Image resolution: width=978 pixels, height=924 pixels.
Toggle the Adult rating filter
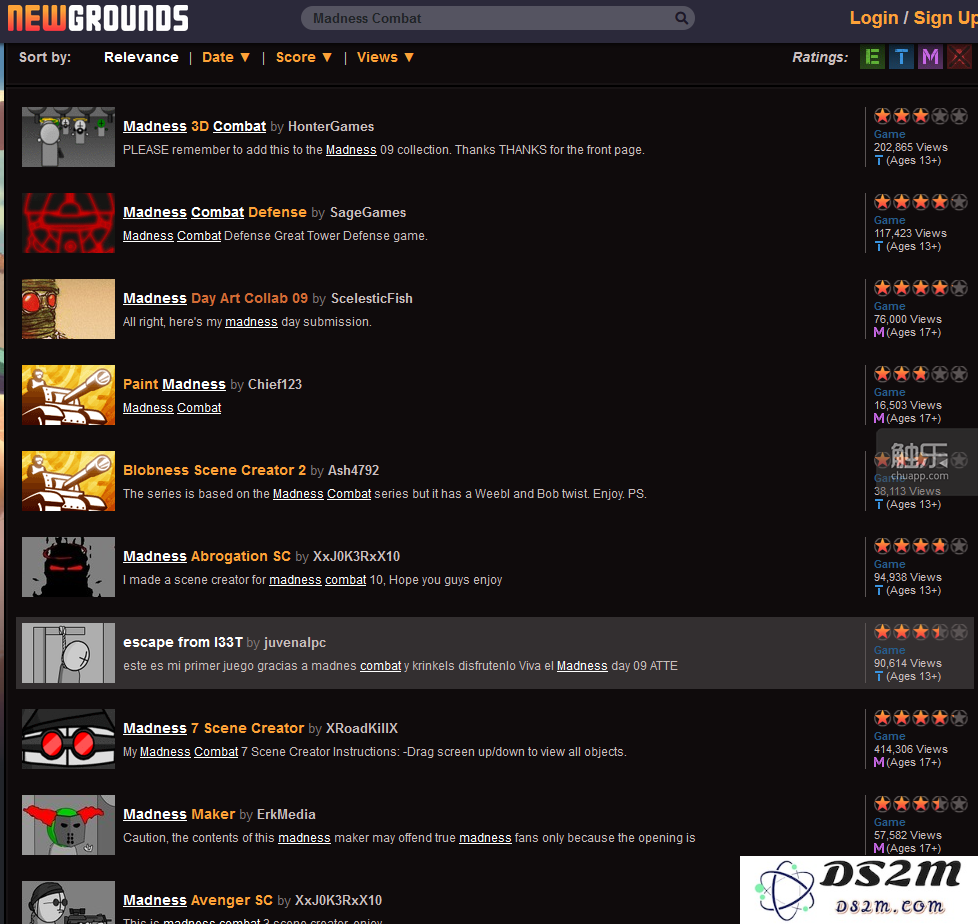(x=959, y=57)
